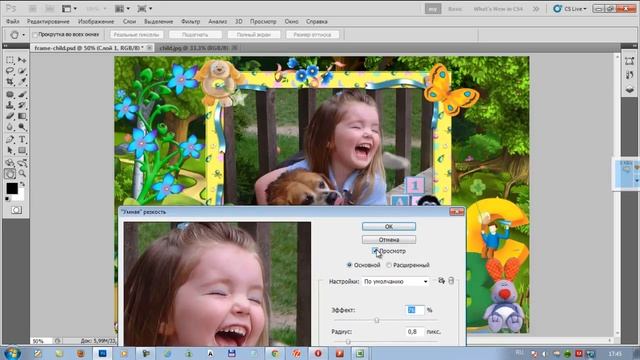
Task: Select the 3D Object Rotate tool
Action: [10, 163]
